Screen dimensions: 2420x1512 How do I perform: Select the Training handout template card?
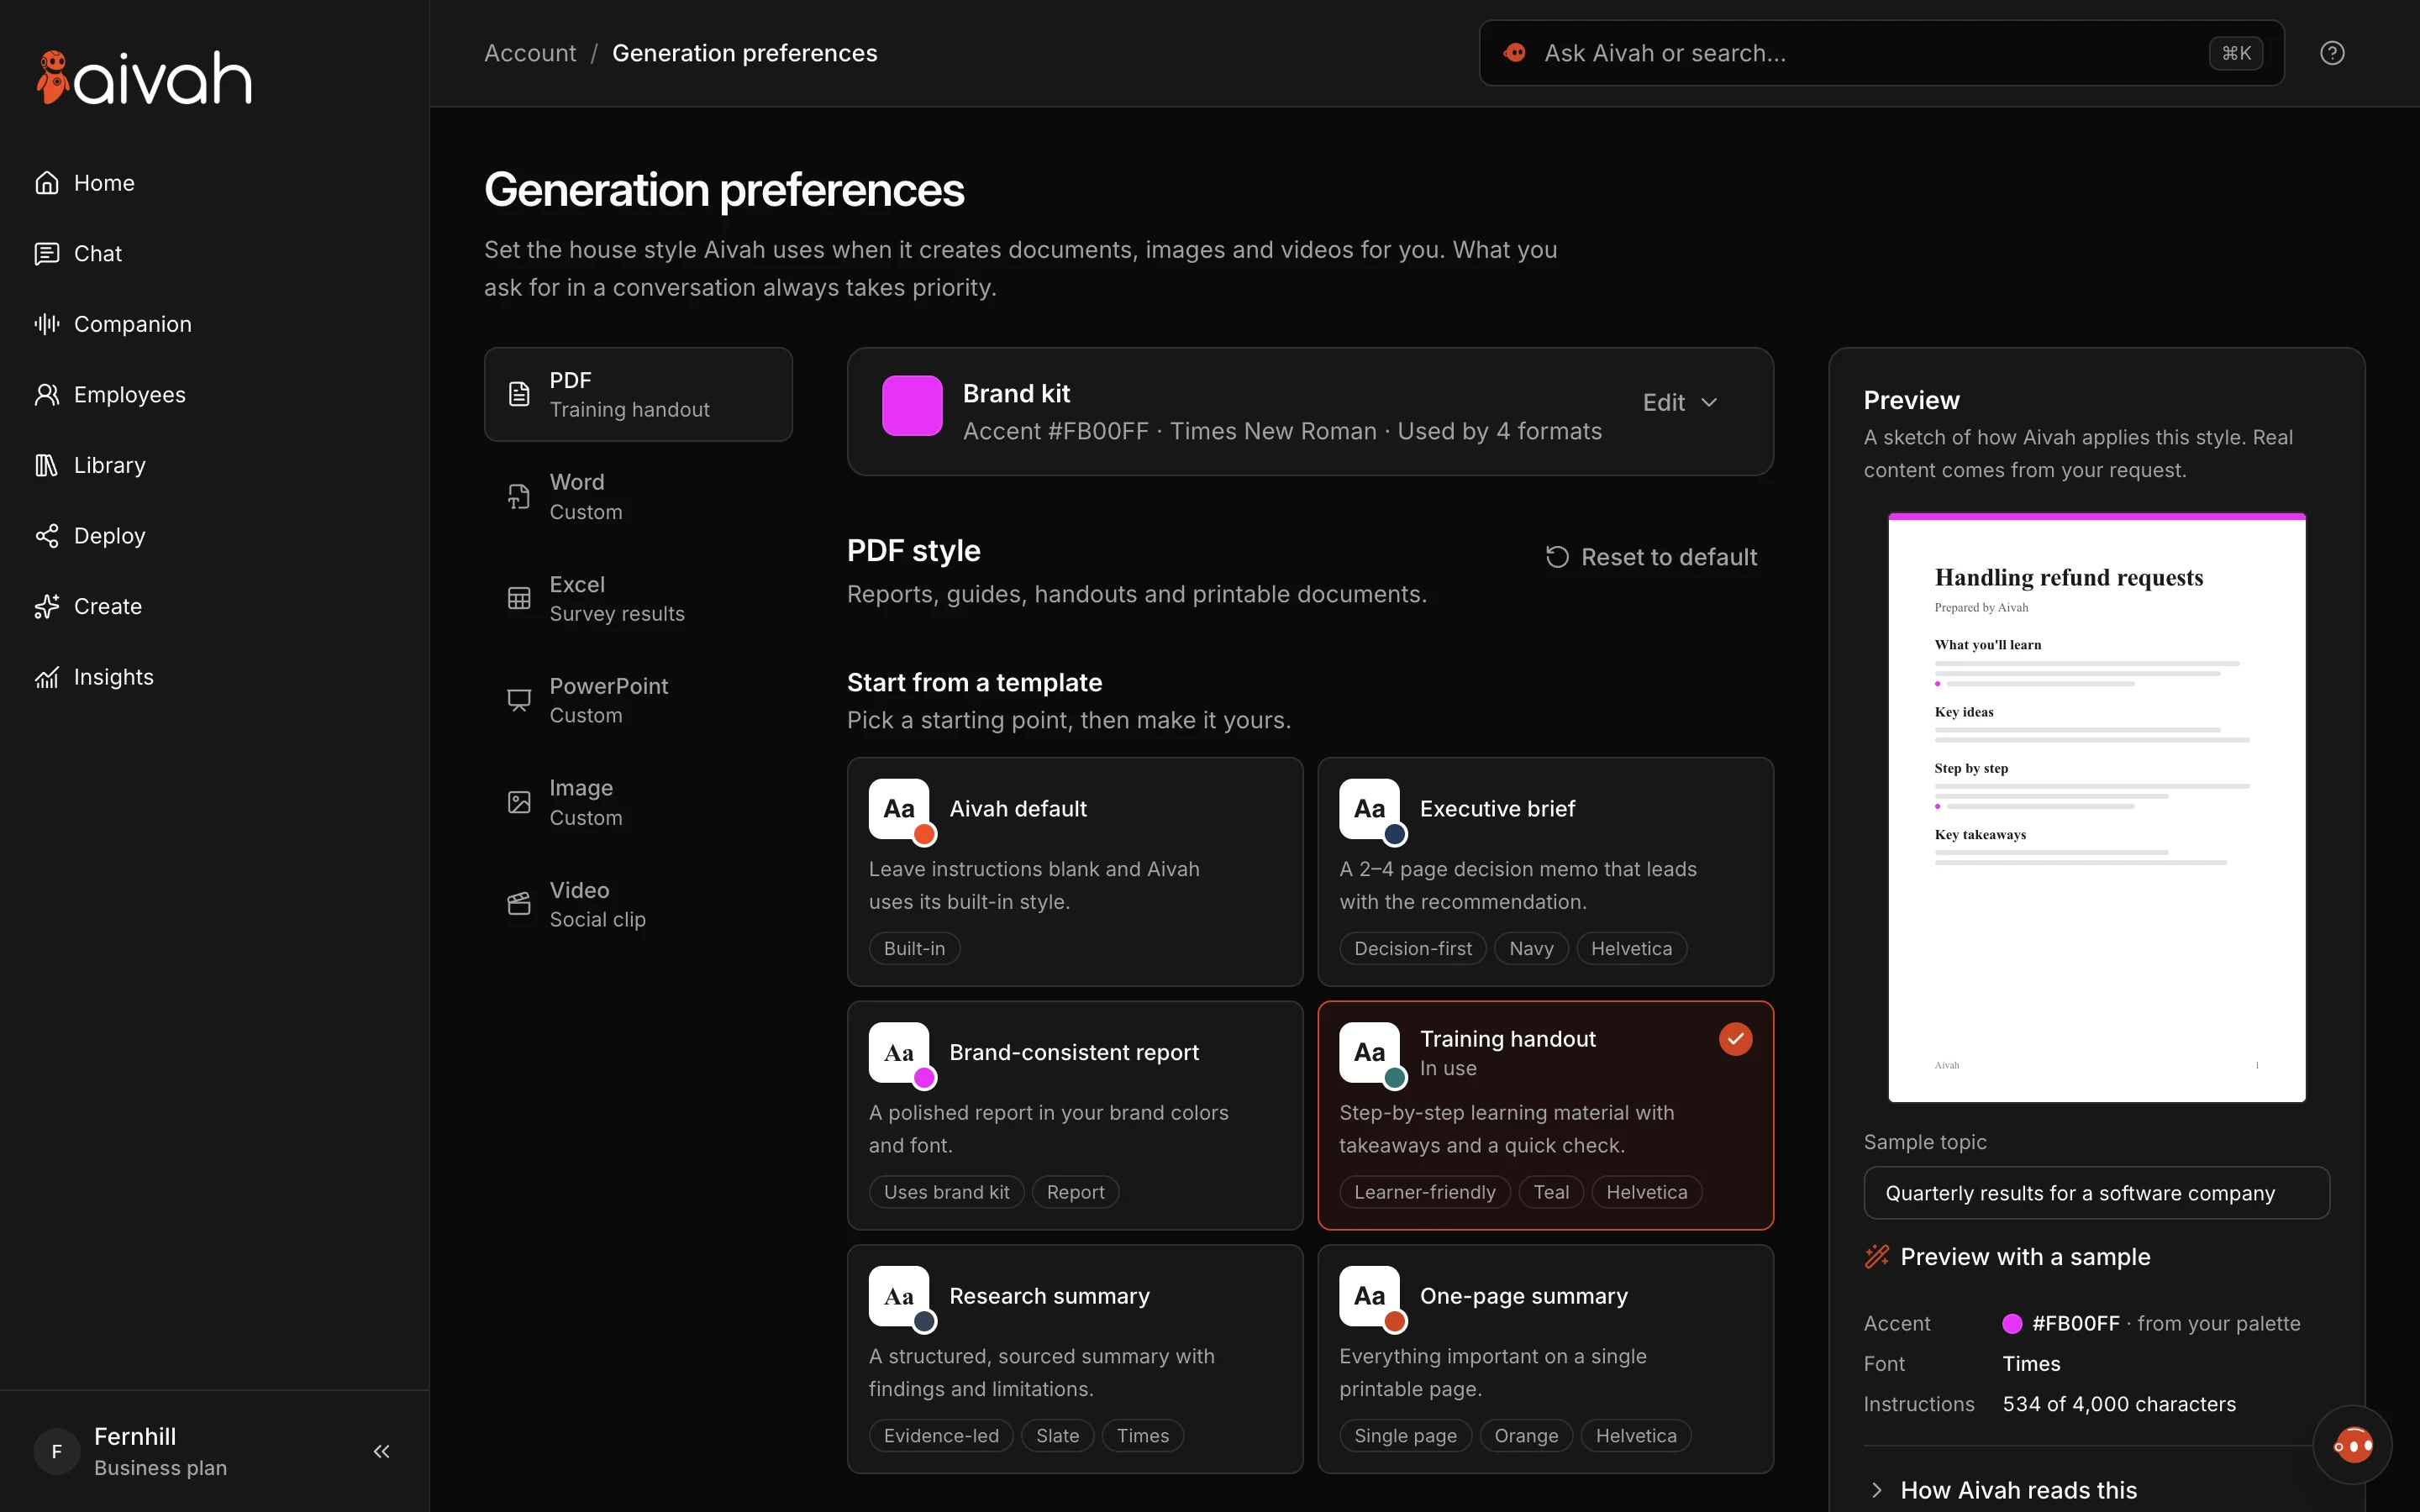1545,1115
